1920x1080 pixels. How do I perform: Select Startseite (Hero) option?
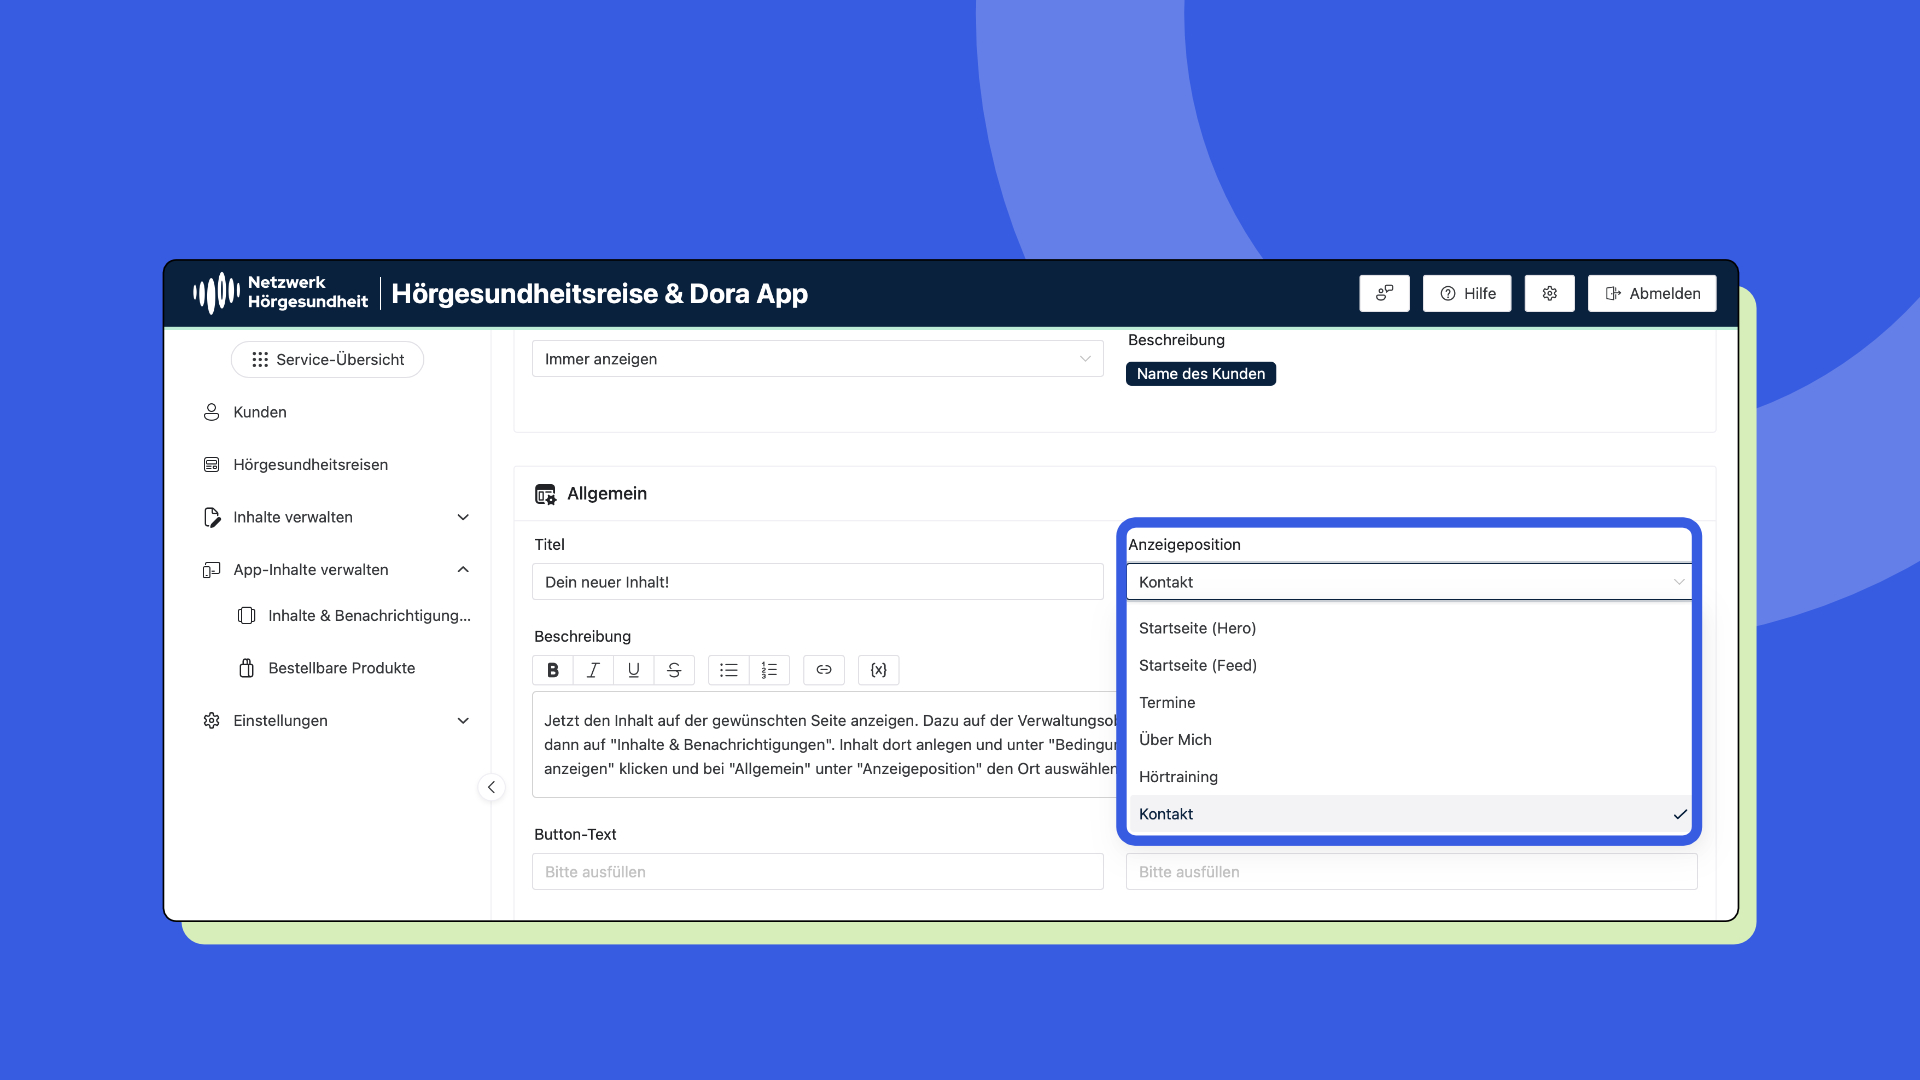1409,628
